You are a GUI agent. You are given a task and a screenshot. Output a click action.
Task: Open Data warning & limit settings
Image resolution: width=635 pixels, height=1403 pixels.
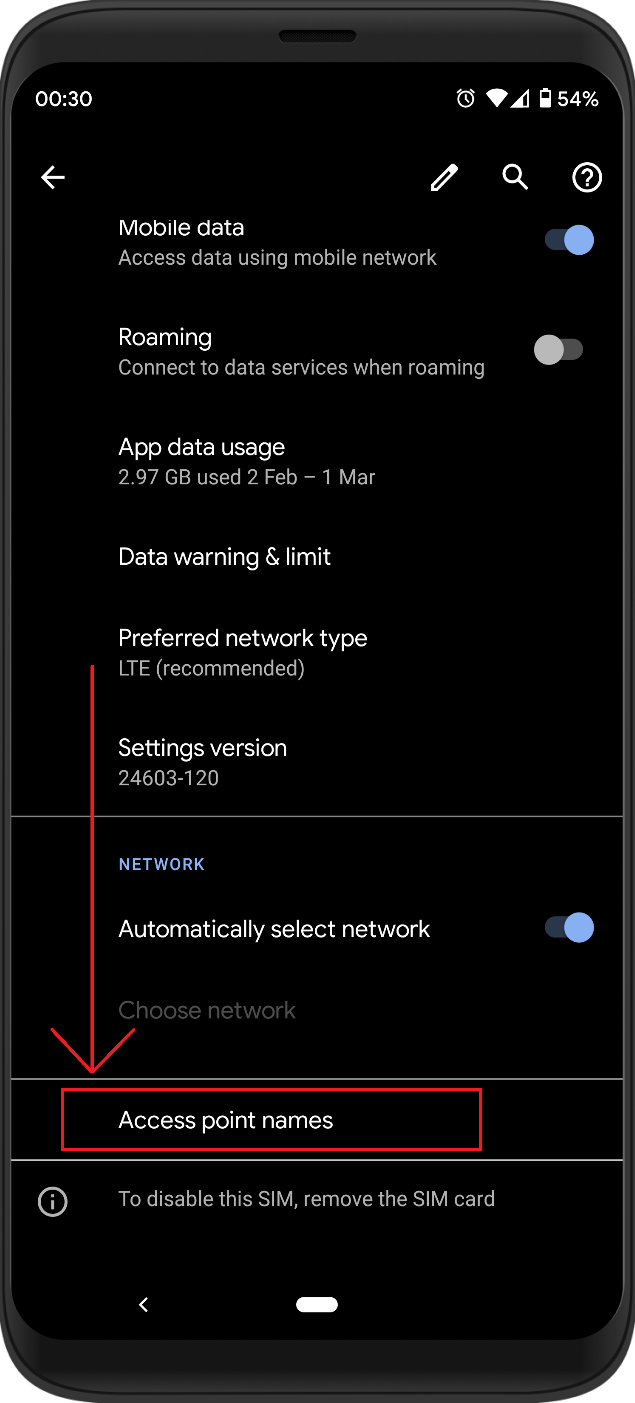[x=225, y=557]
